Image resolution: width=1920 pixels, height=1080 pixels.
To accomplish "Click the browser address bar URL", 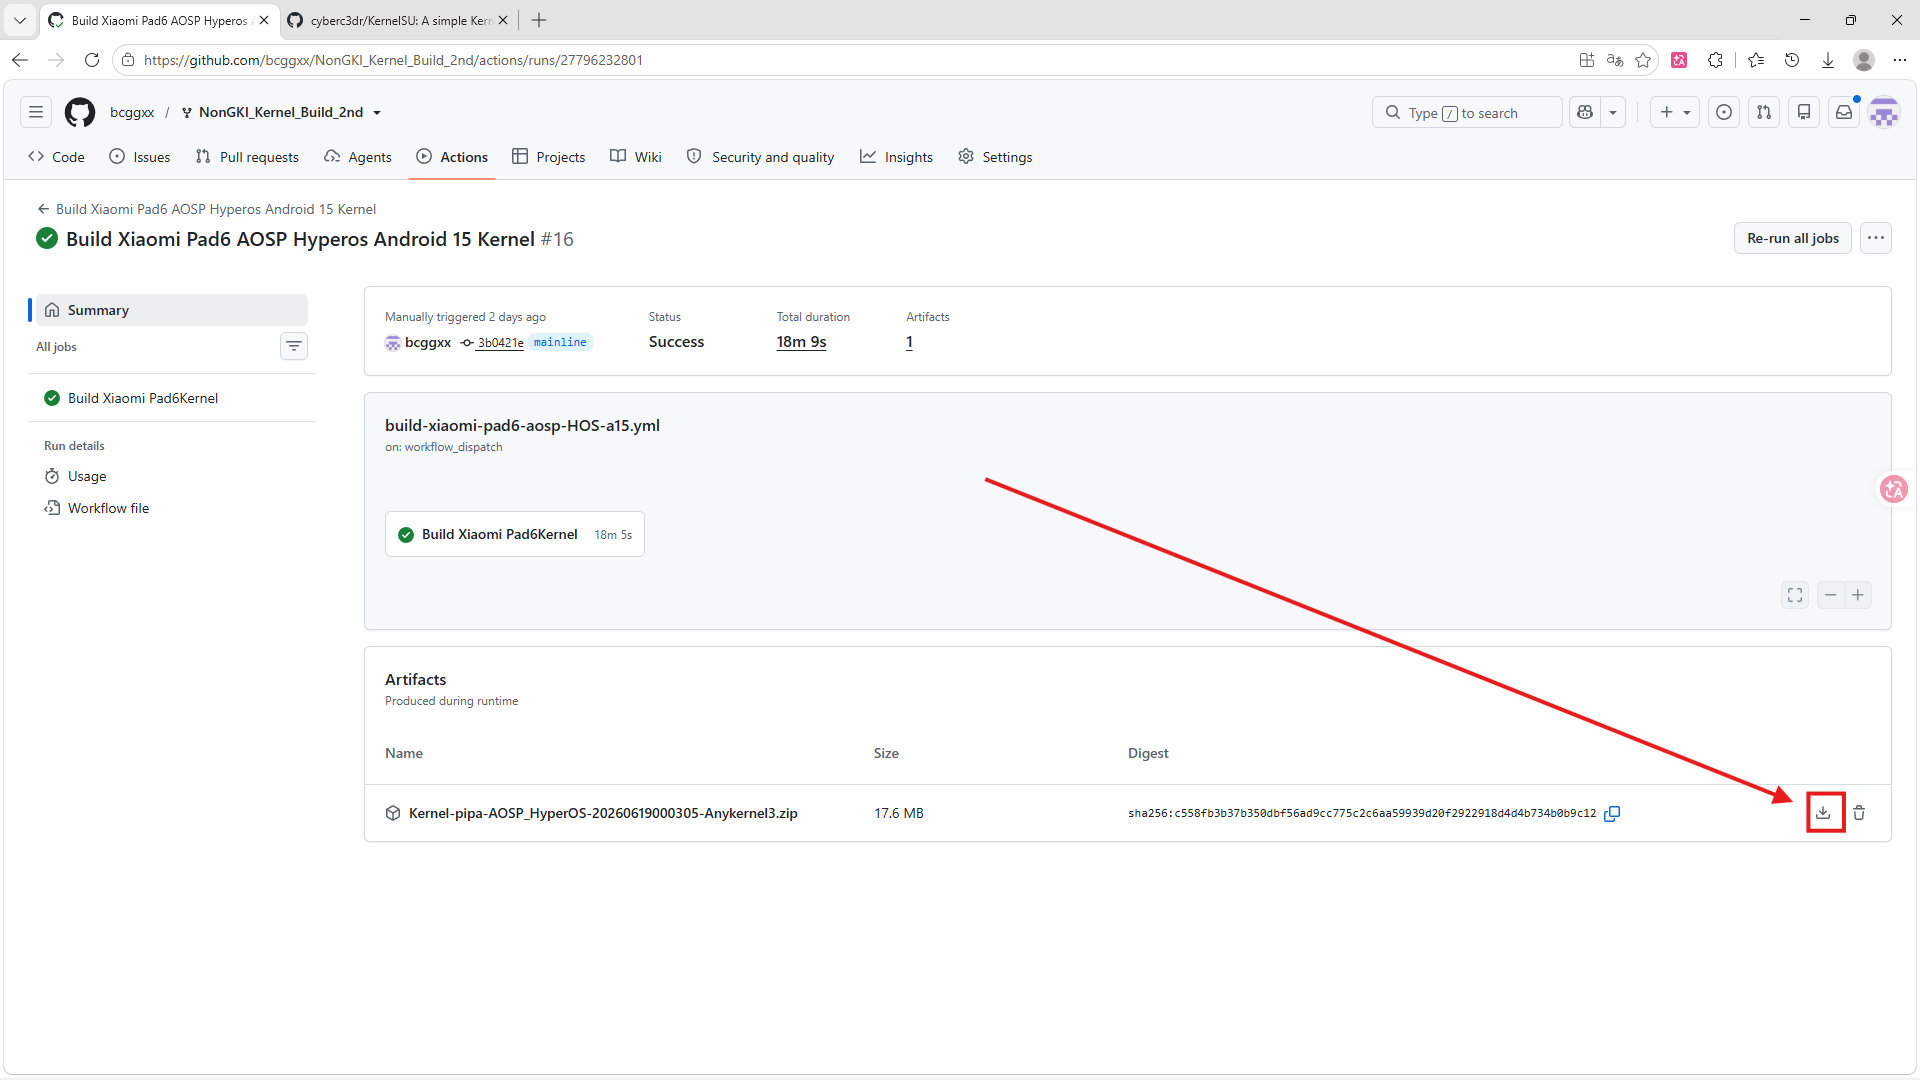I will pyautogui.click(x=393, y=60).
